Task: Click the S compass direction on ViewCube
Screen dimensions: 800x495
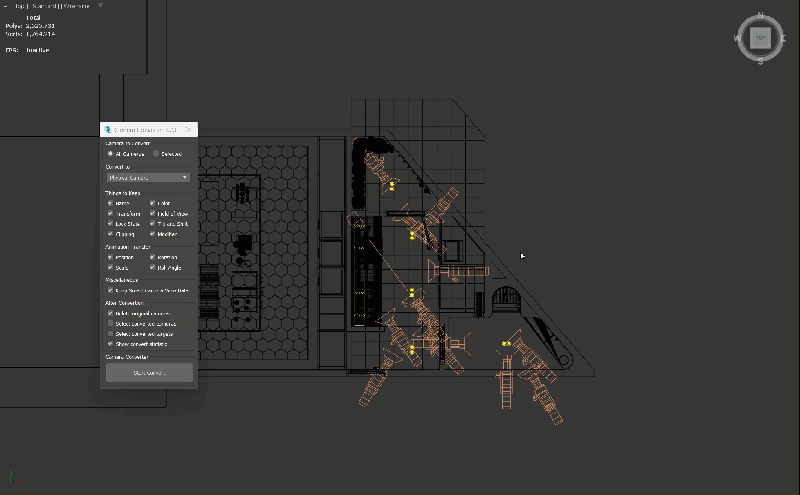Action: point(761,62)
